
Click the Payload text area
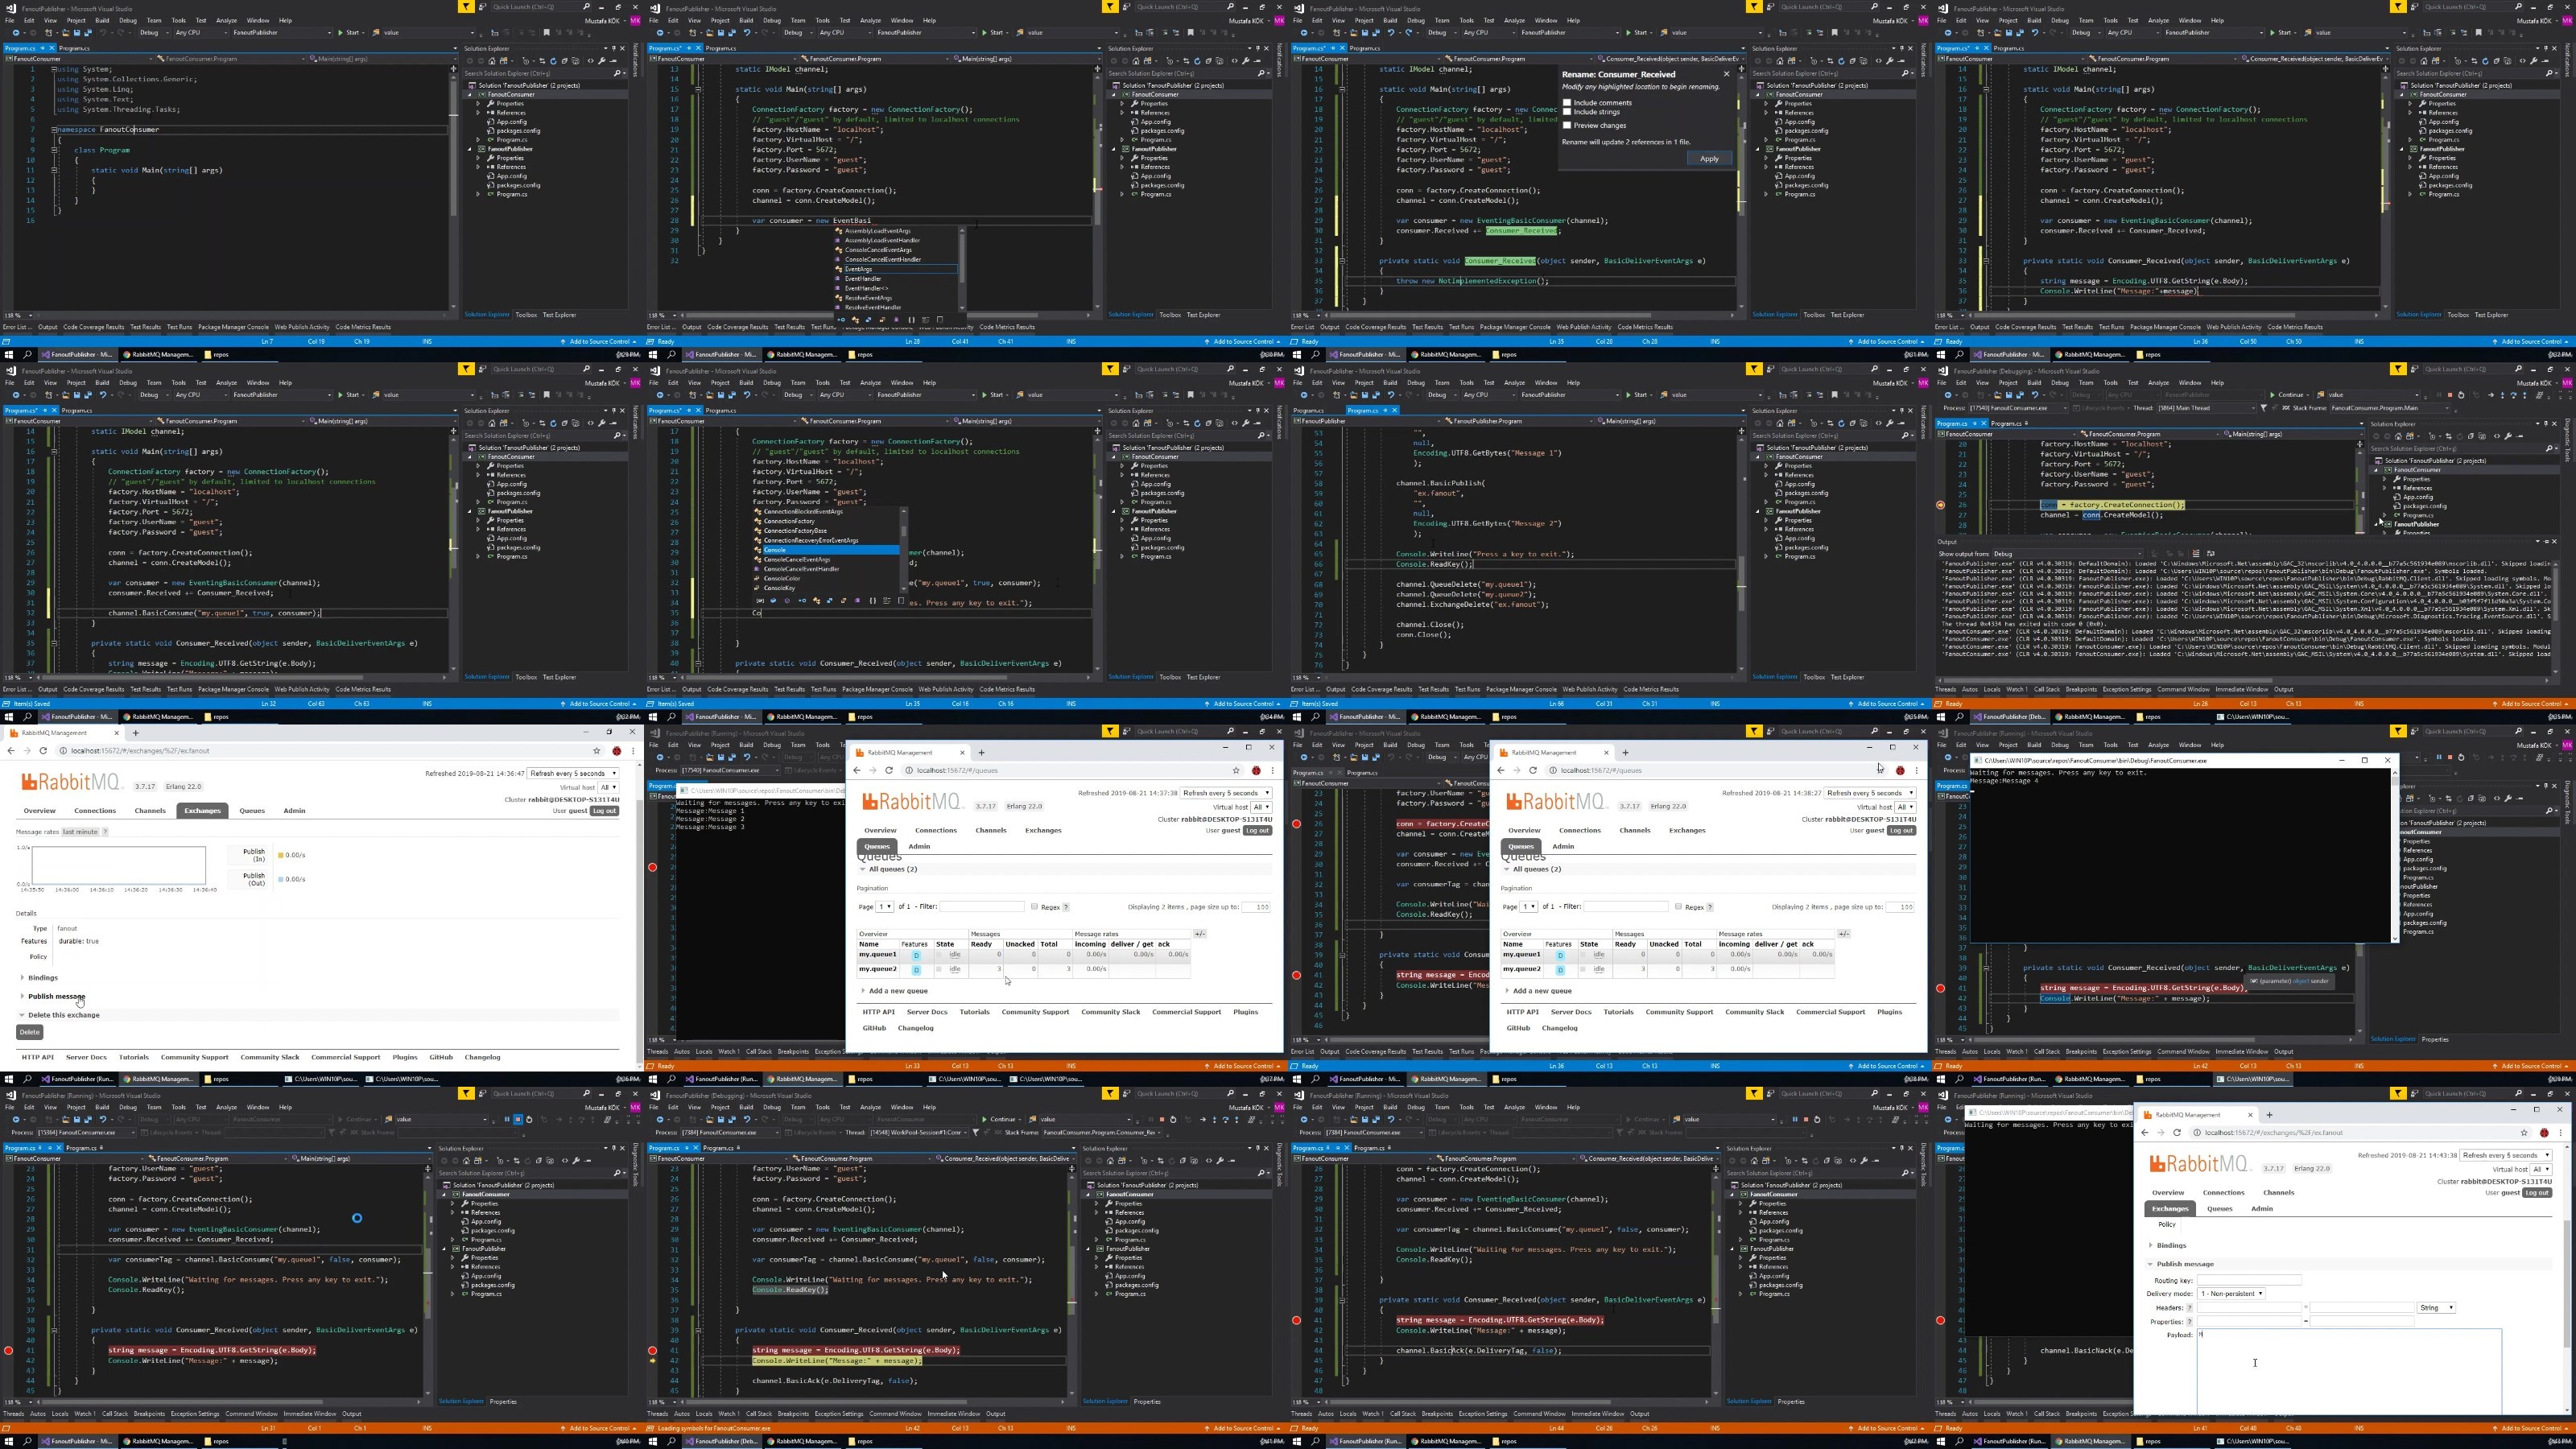click(x=2349, y=1370)
